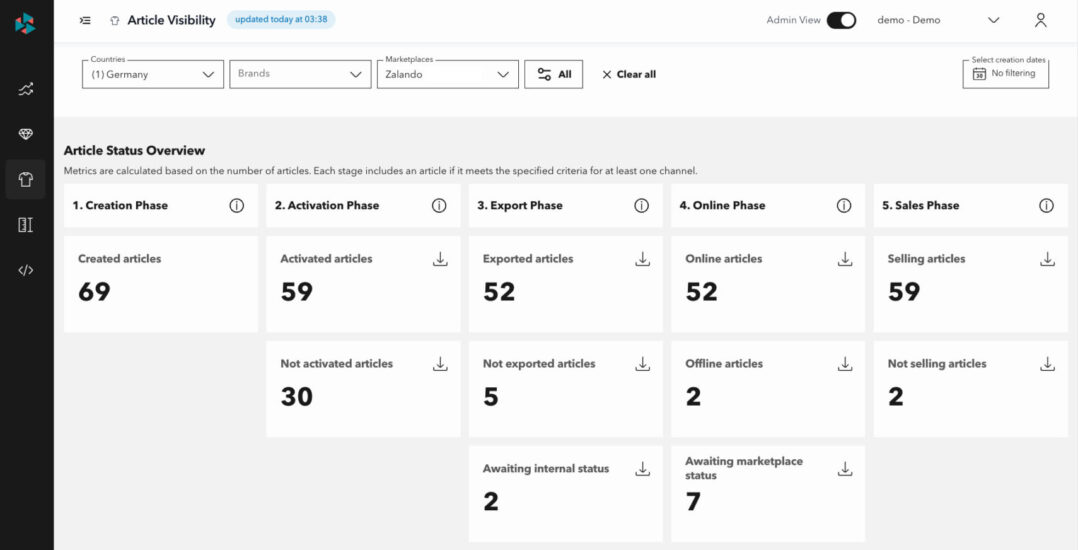Open the Countries dropdown
The height and width of the screenshot is (550, 1078).
click(x=153, y=74)
